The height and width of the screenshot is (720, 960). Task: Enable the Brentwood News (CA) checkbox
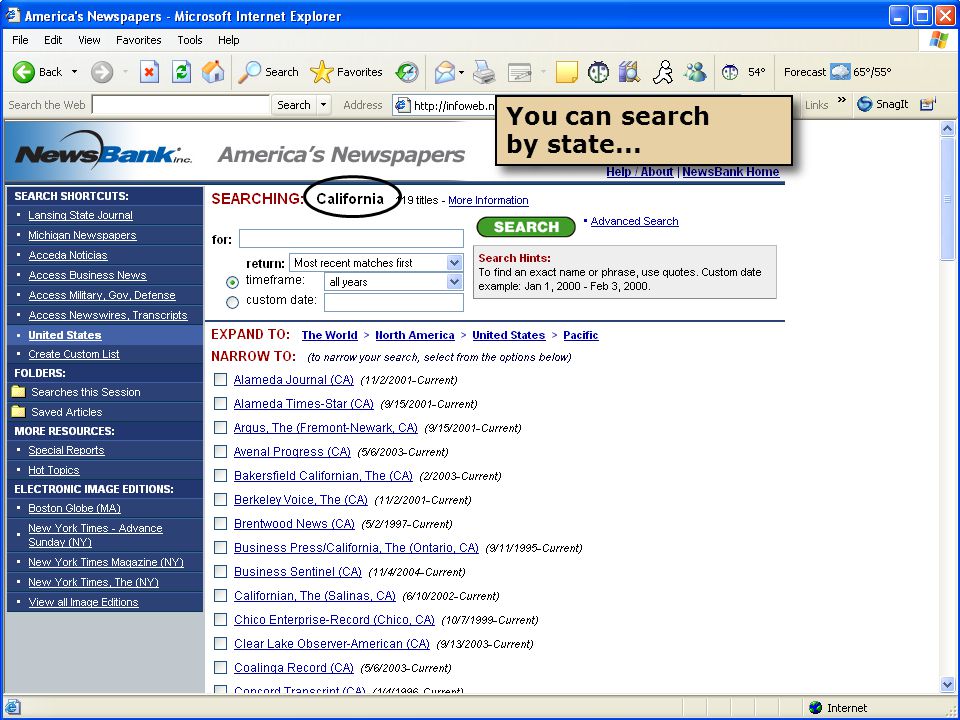[220, 523]
